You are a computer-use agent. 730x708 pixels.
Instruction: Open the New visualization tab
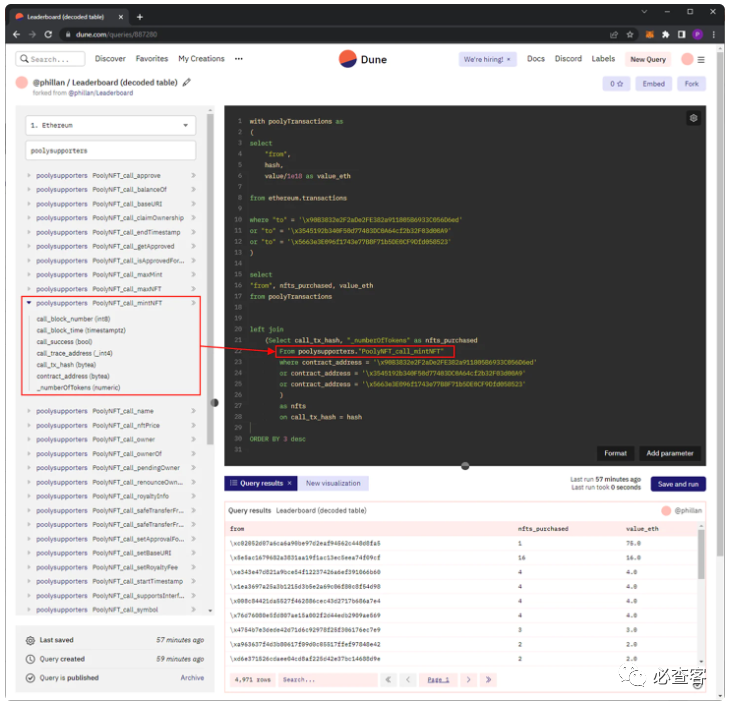pyautogui.click(x=333, y=483)
